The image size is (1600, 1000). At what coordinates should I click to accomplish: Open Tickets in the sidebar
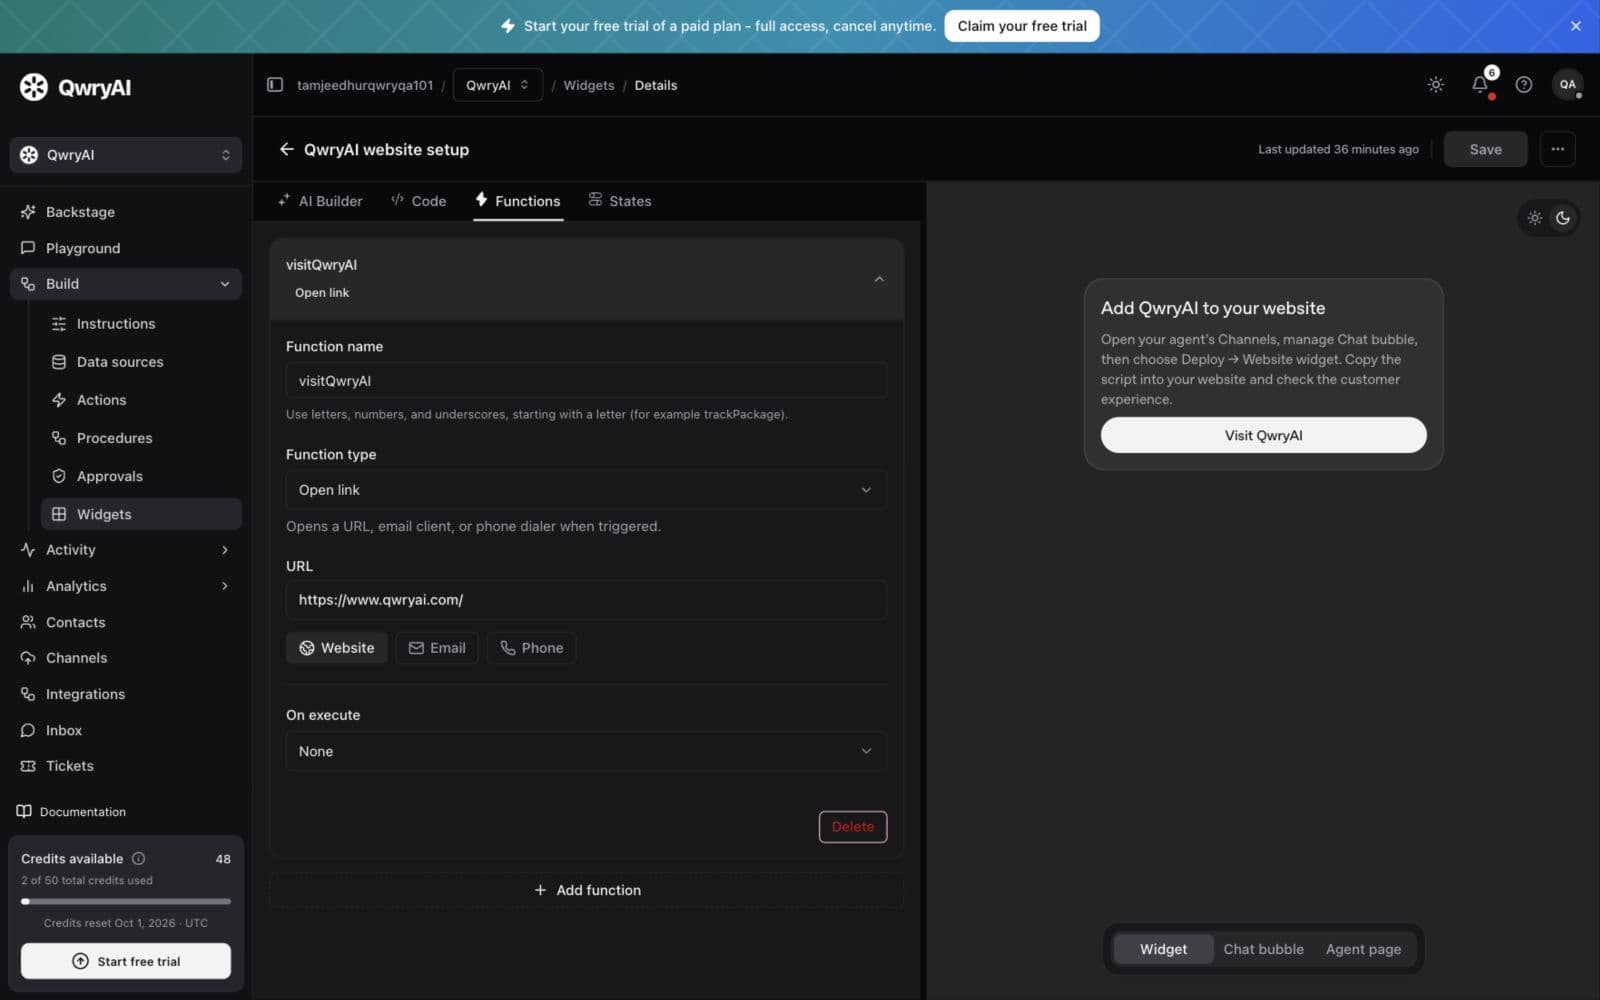pos(126,766)
